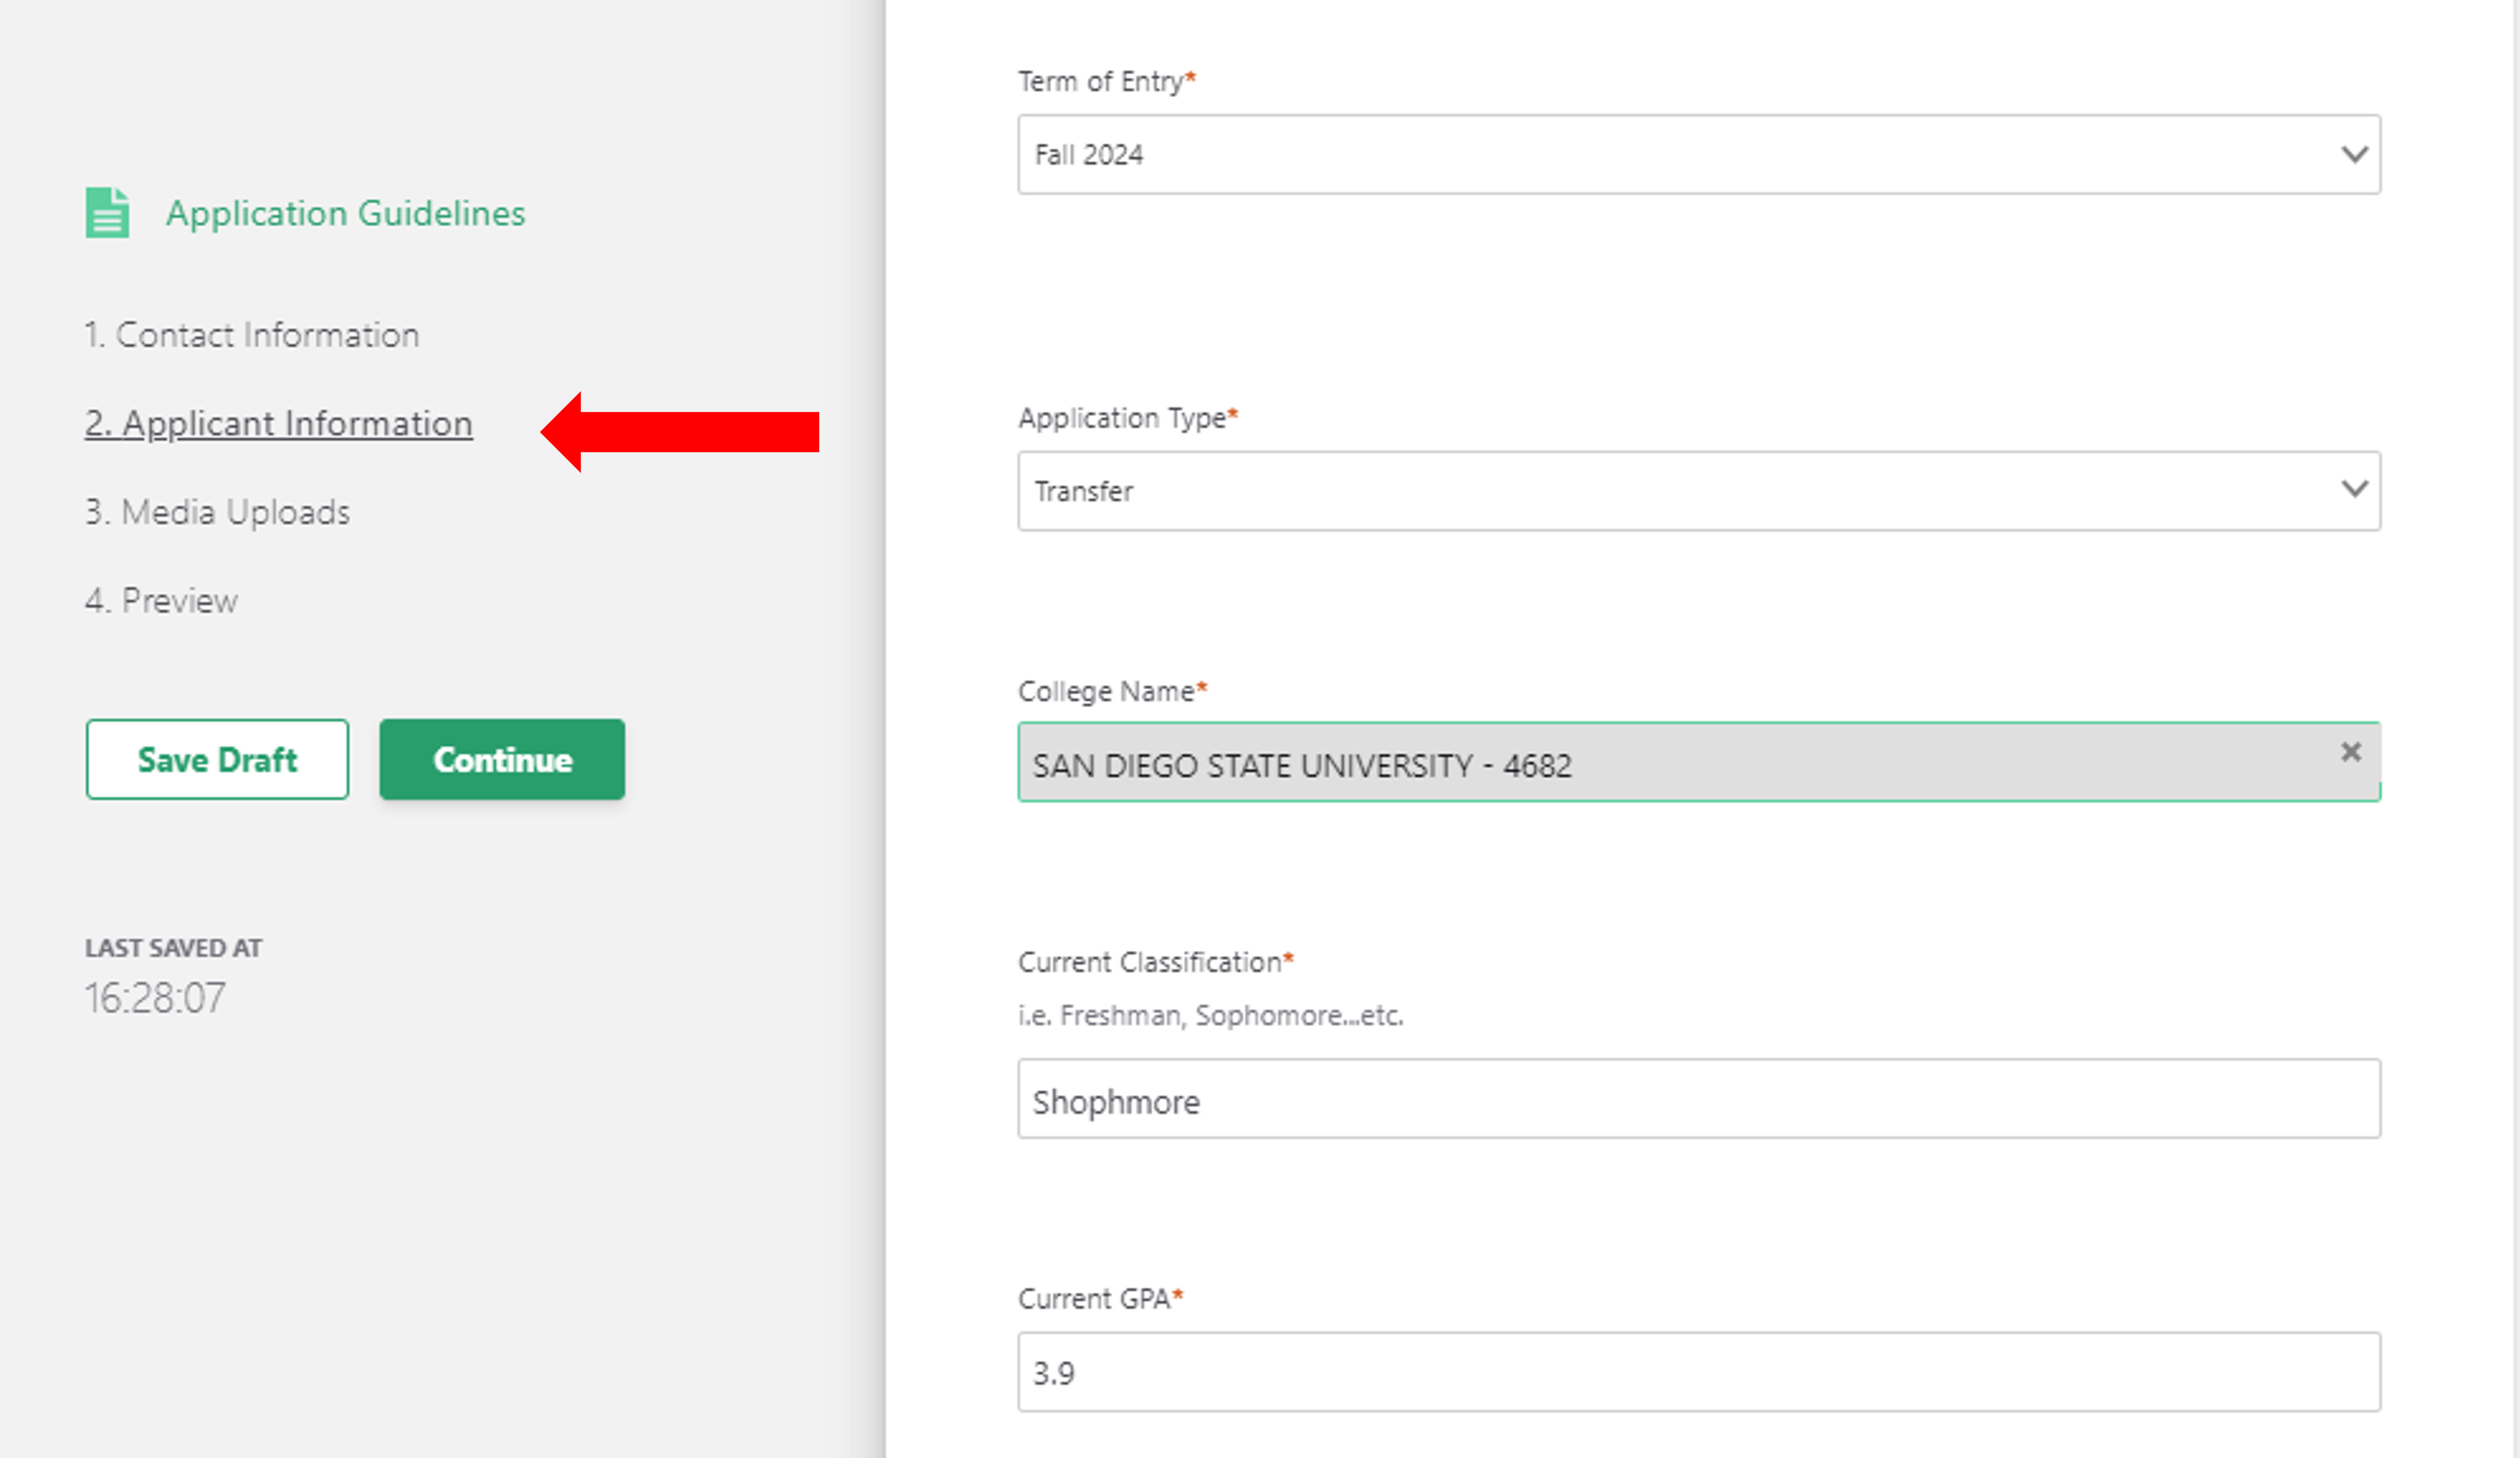Click the green Continue button
The image size is (2520, 1458).
502,760
